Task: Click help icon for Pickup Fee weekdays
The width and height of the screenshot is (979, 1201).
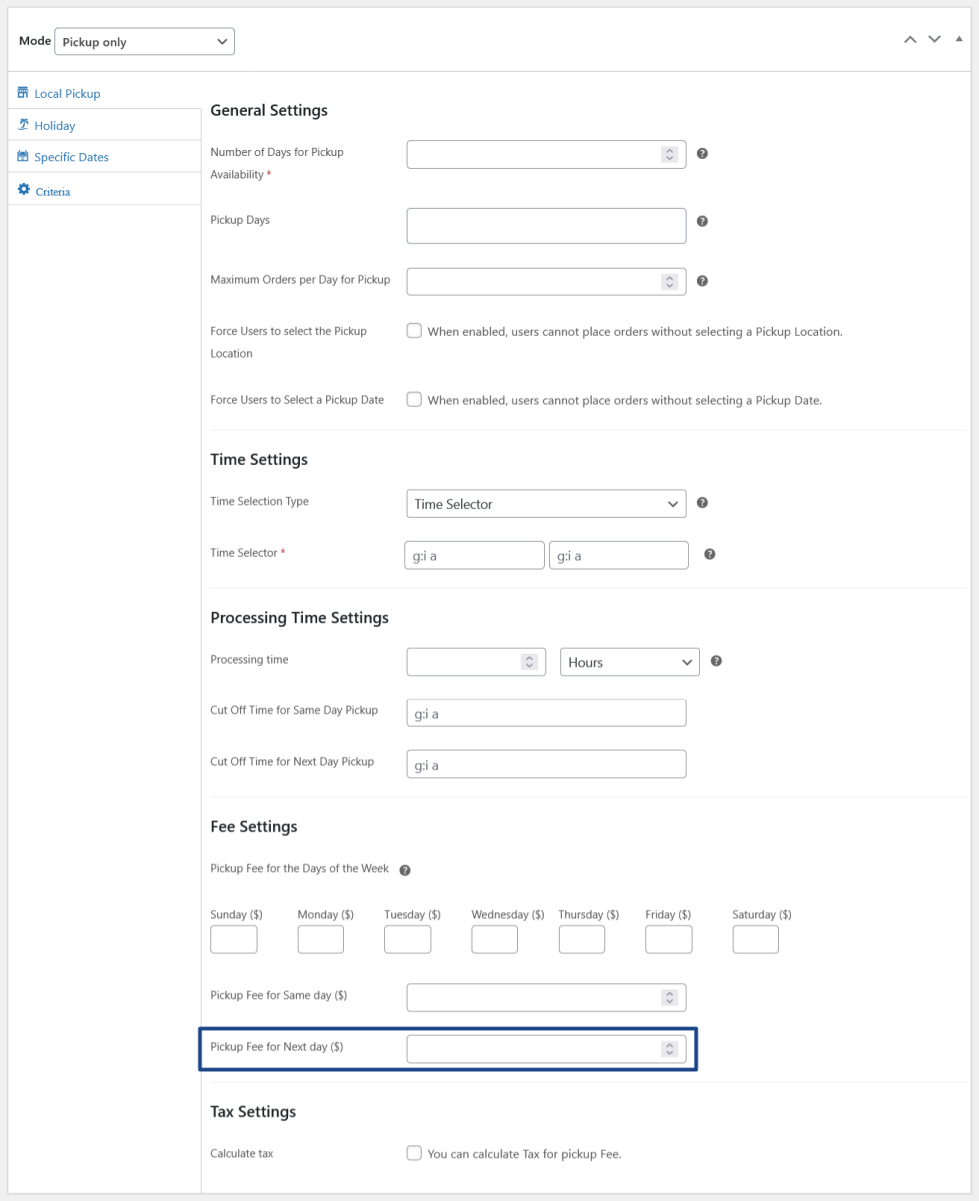Action: click(405, 870)
